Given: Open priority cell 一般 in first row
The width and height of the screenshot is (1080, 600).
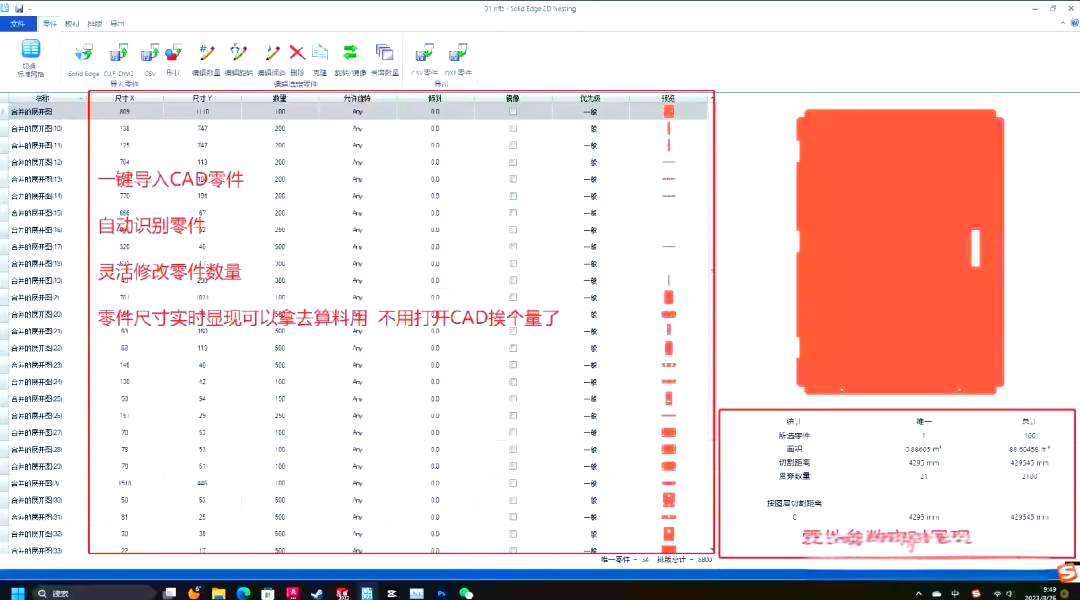Looking at the screenshot, I should pos(590,112).
